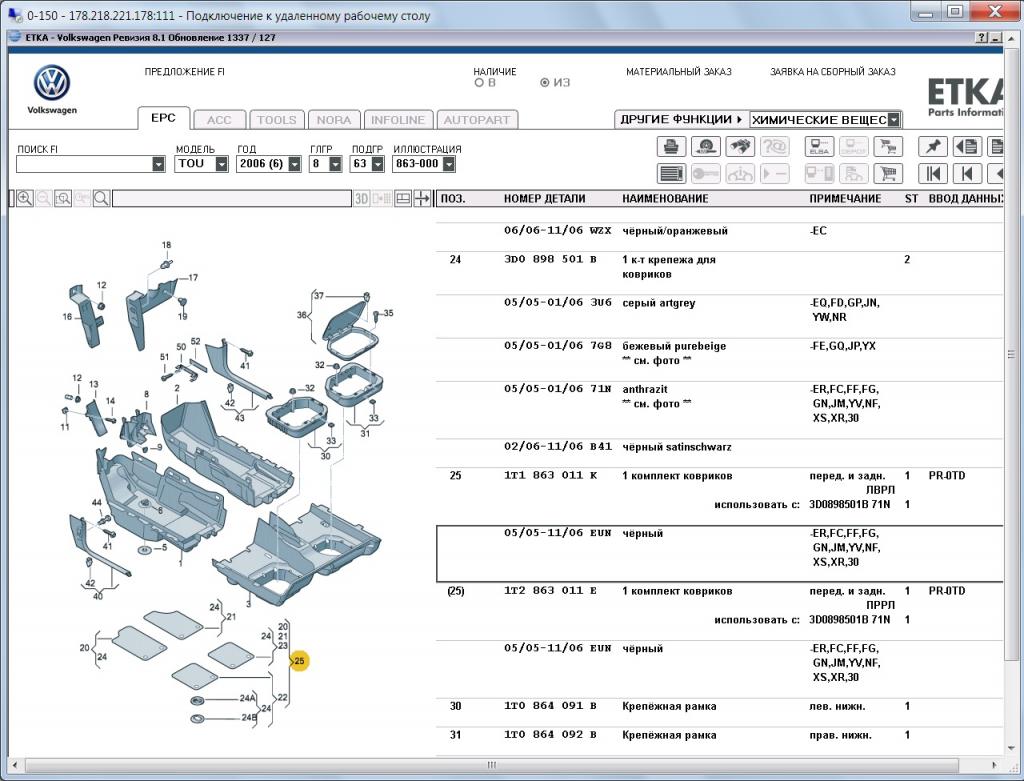This screenshot has height=781, width=1024.
Task: Open the ИЛЛЮСТРАЦИЯ dropdown showing 863-000
Action: (x=449, y=165)
